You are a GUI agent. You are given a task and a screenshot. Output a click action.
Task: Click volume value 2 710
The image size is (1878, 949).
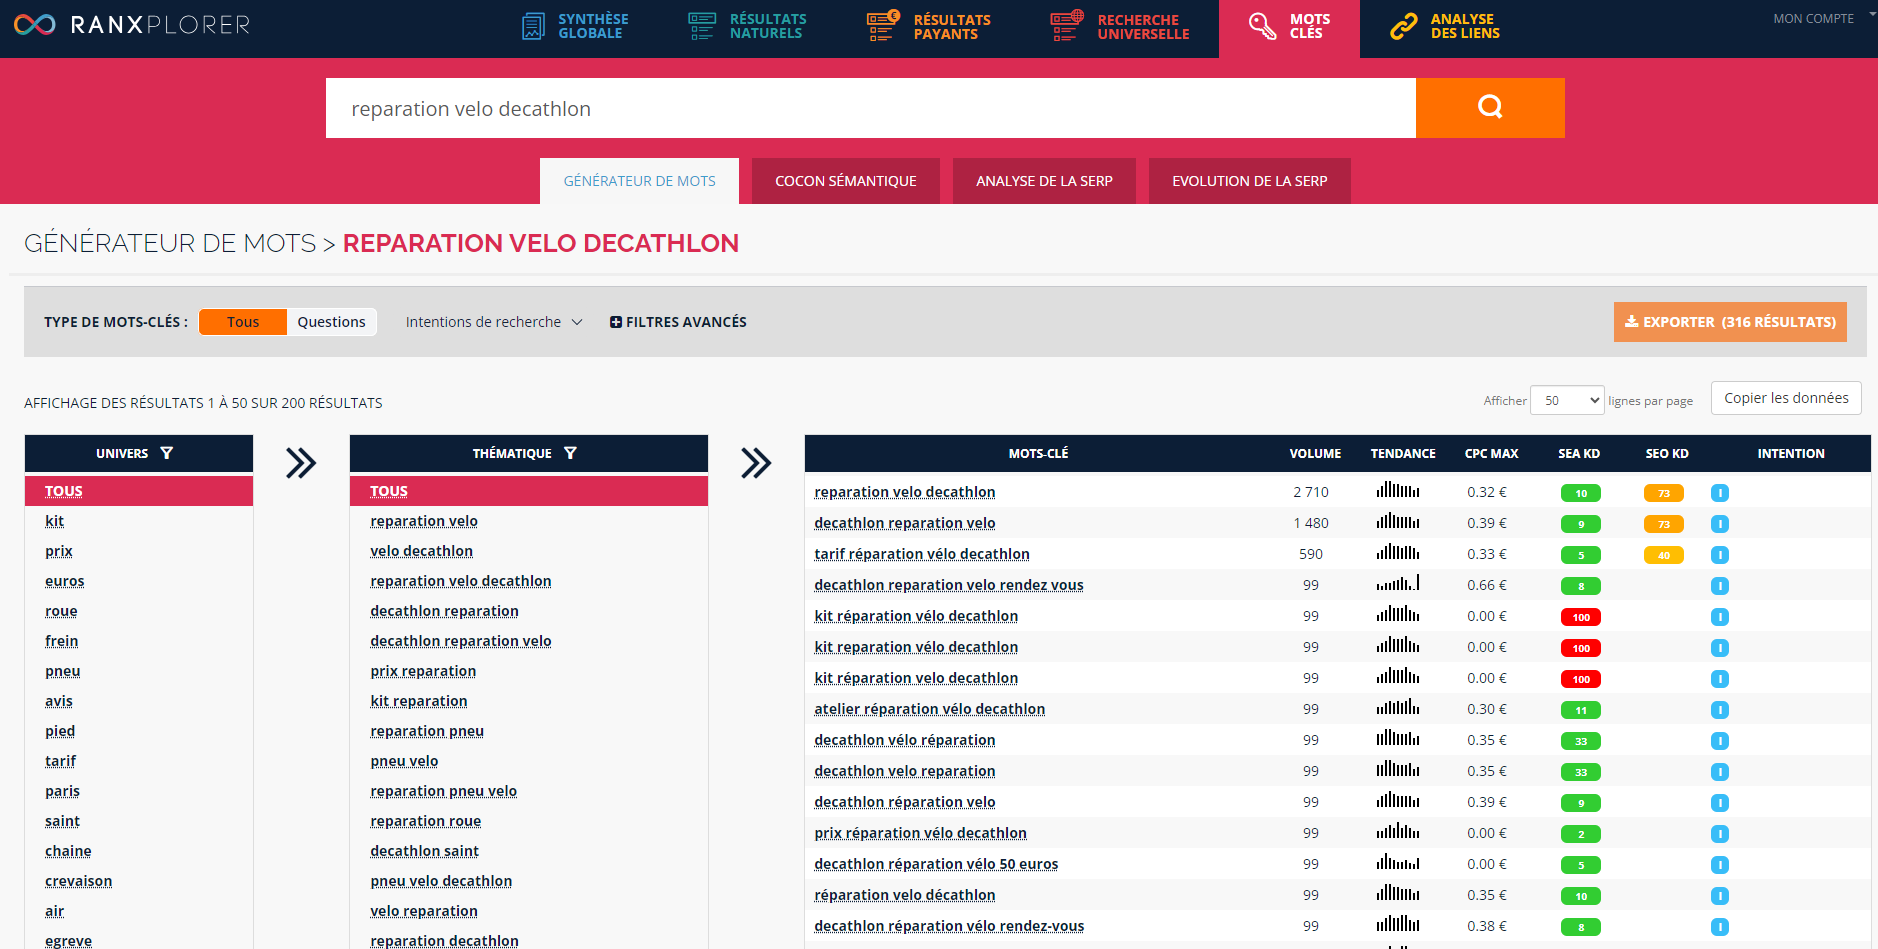(x=1311, y=492)
